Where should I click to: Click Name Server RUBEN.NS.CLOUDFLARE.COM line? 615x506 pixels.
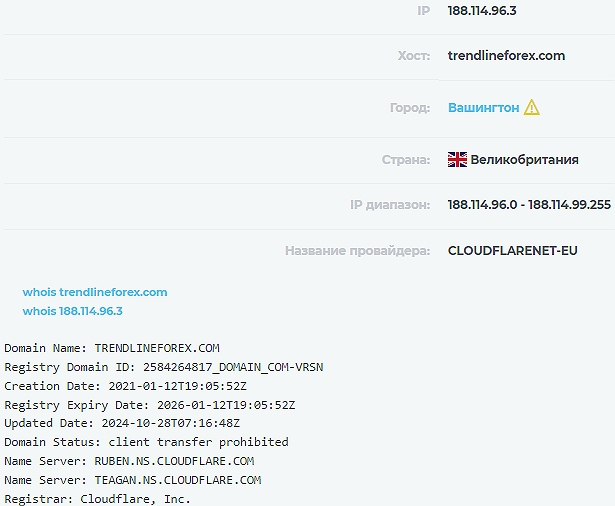pos(129,461)
